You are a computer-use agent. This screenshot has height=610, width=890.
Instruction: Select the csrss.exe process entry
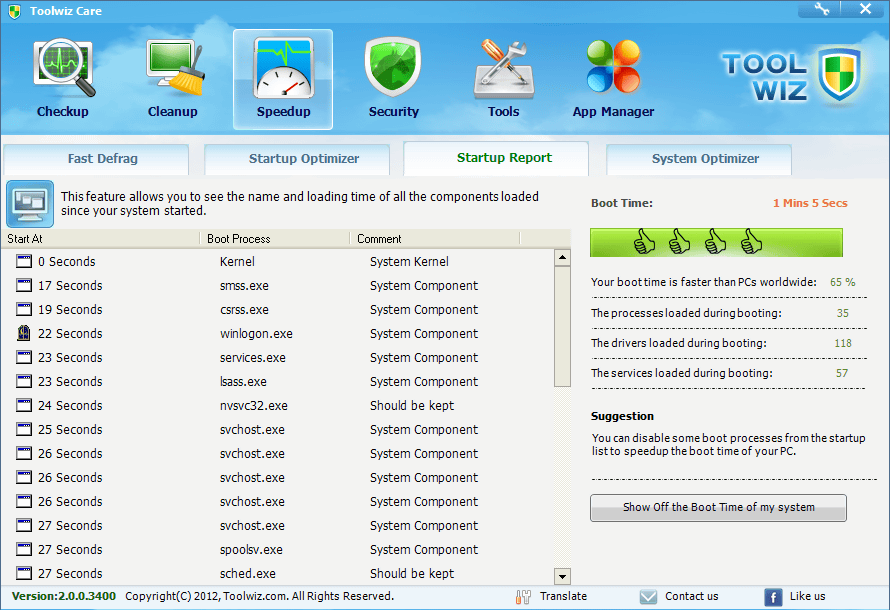pos(244,310)
